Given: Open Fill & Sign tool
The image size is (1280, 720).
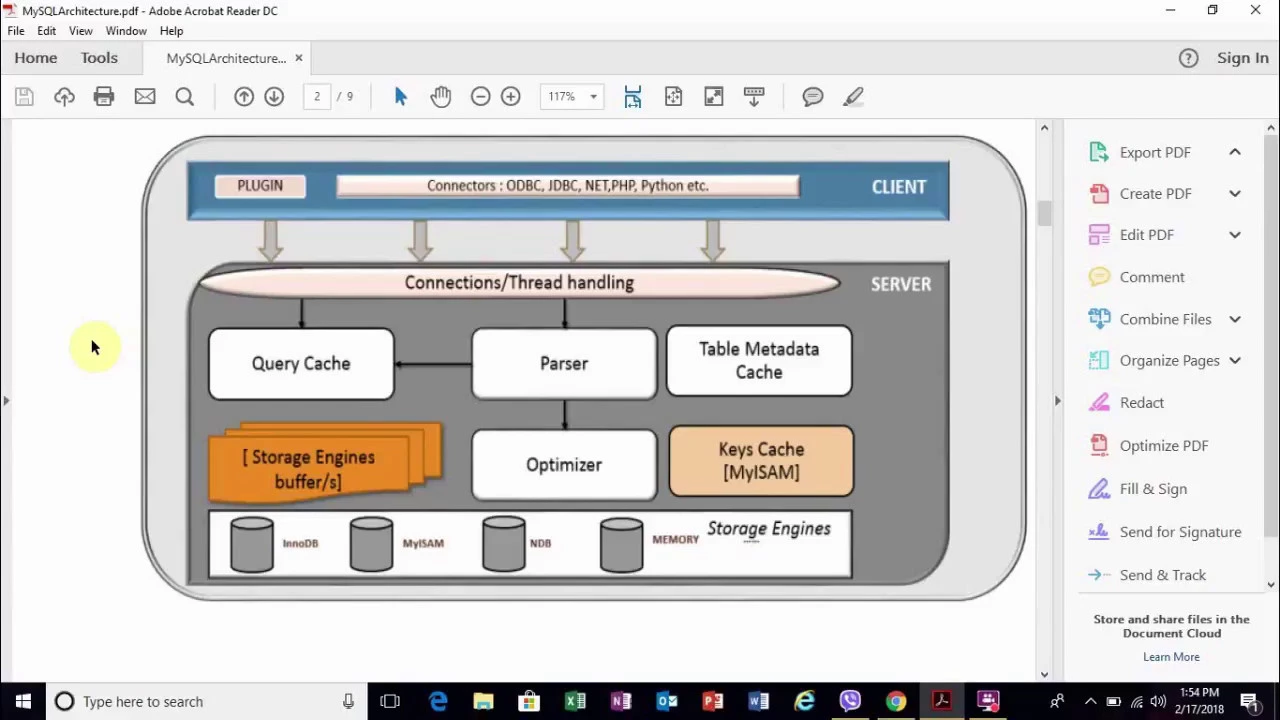Looking at the screenshot, I should click(x=1153, y=489).
